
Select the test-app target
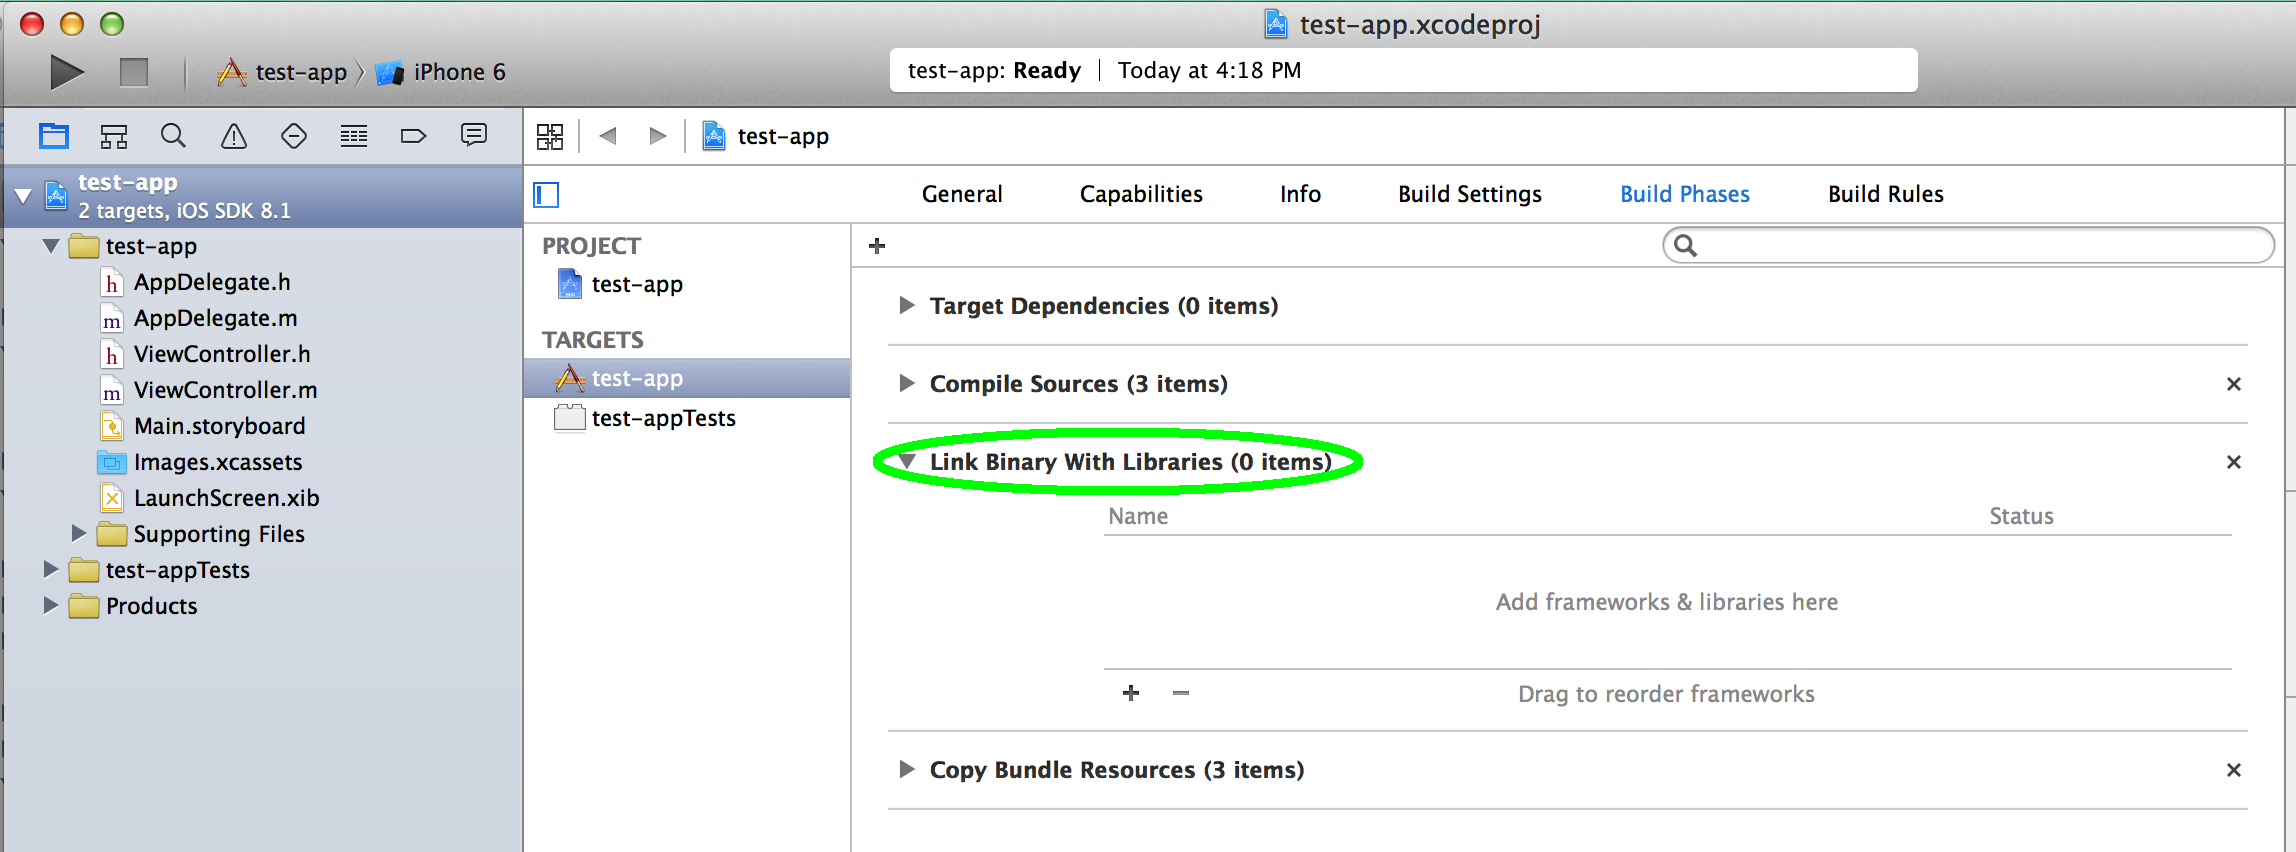coord(687,378)
